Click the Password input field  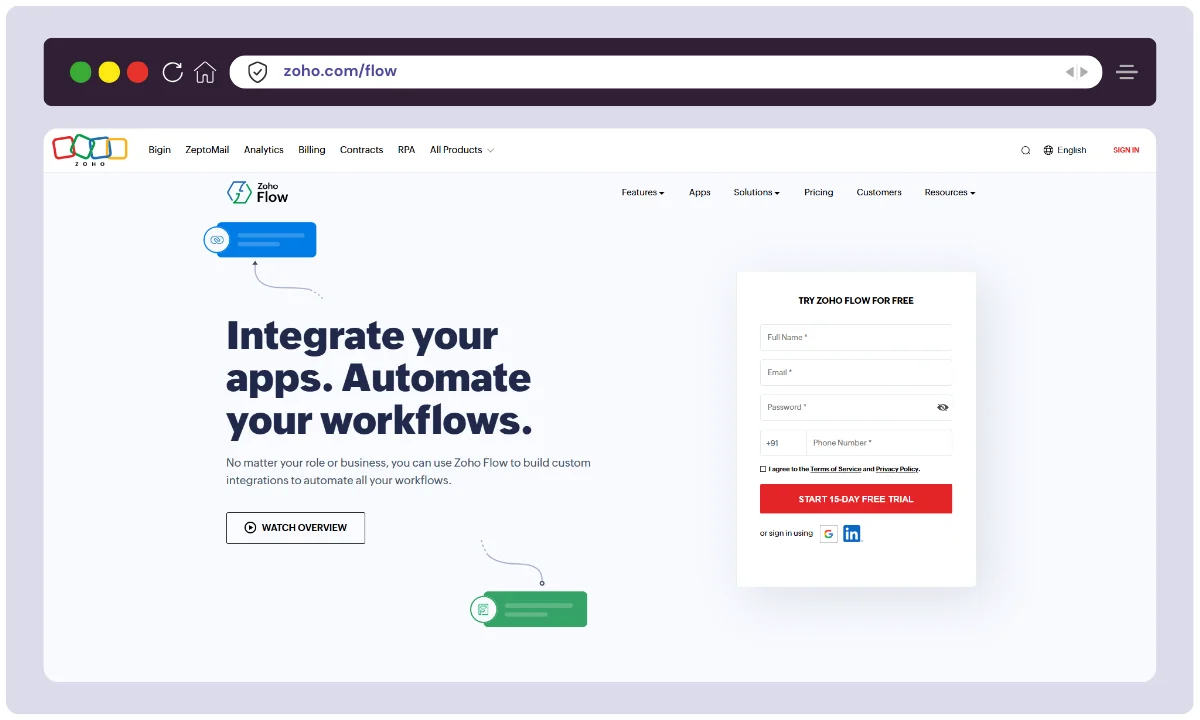click(x=856, y=407)
